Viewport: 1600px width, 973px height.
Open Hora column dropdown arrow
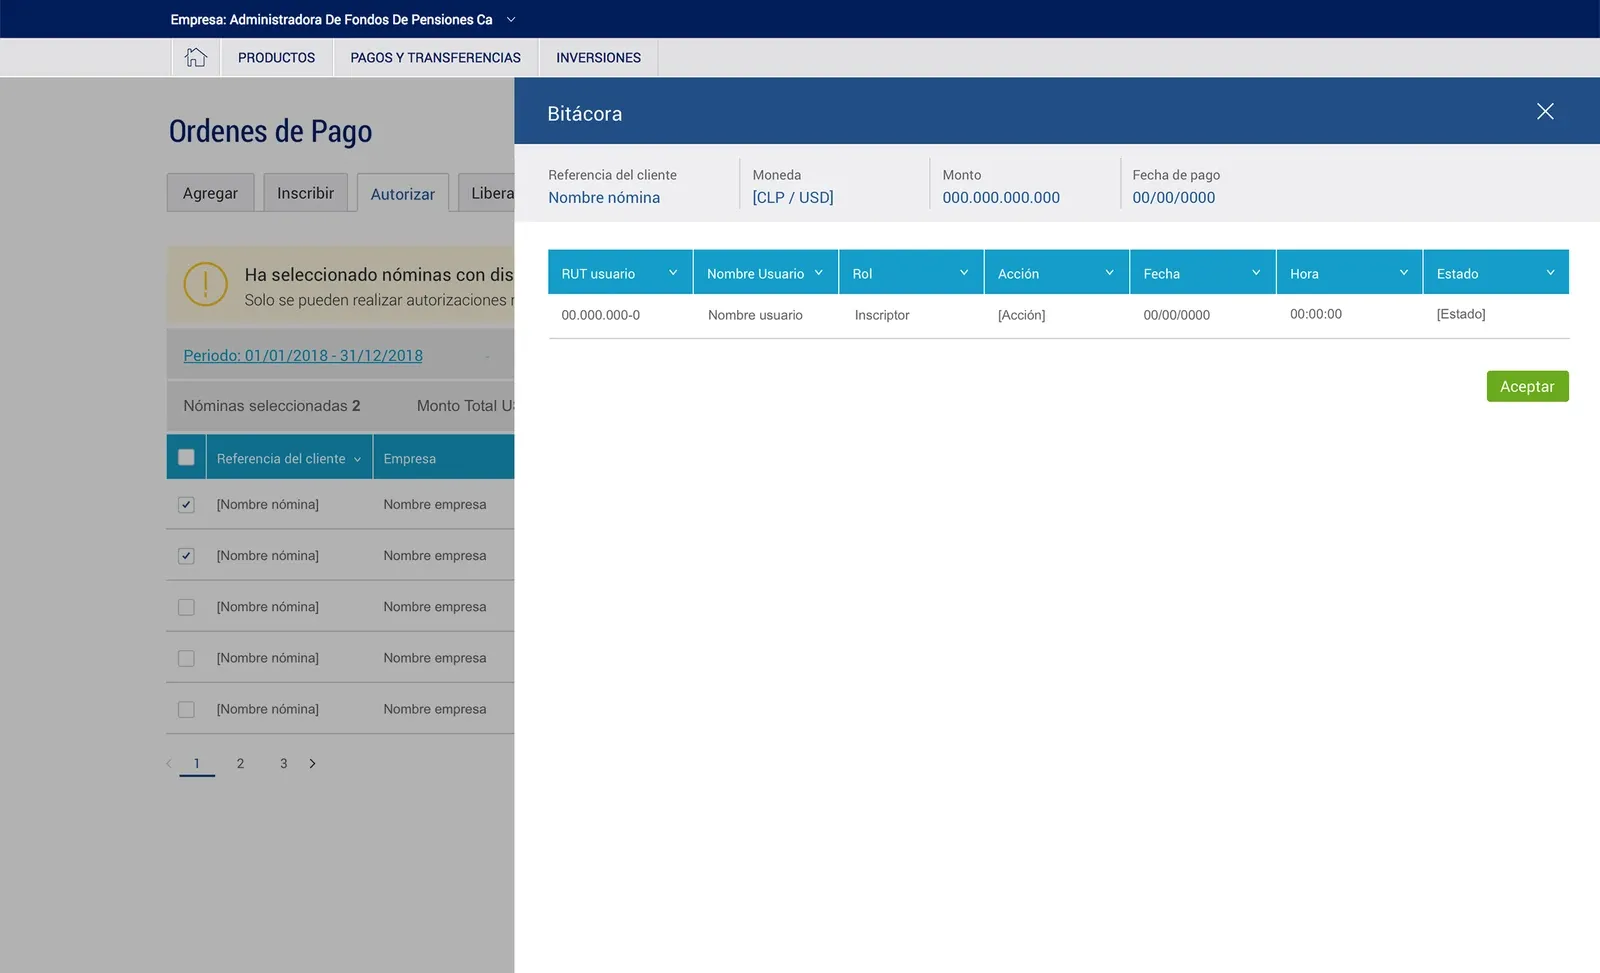pos(1403,272)
